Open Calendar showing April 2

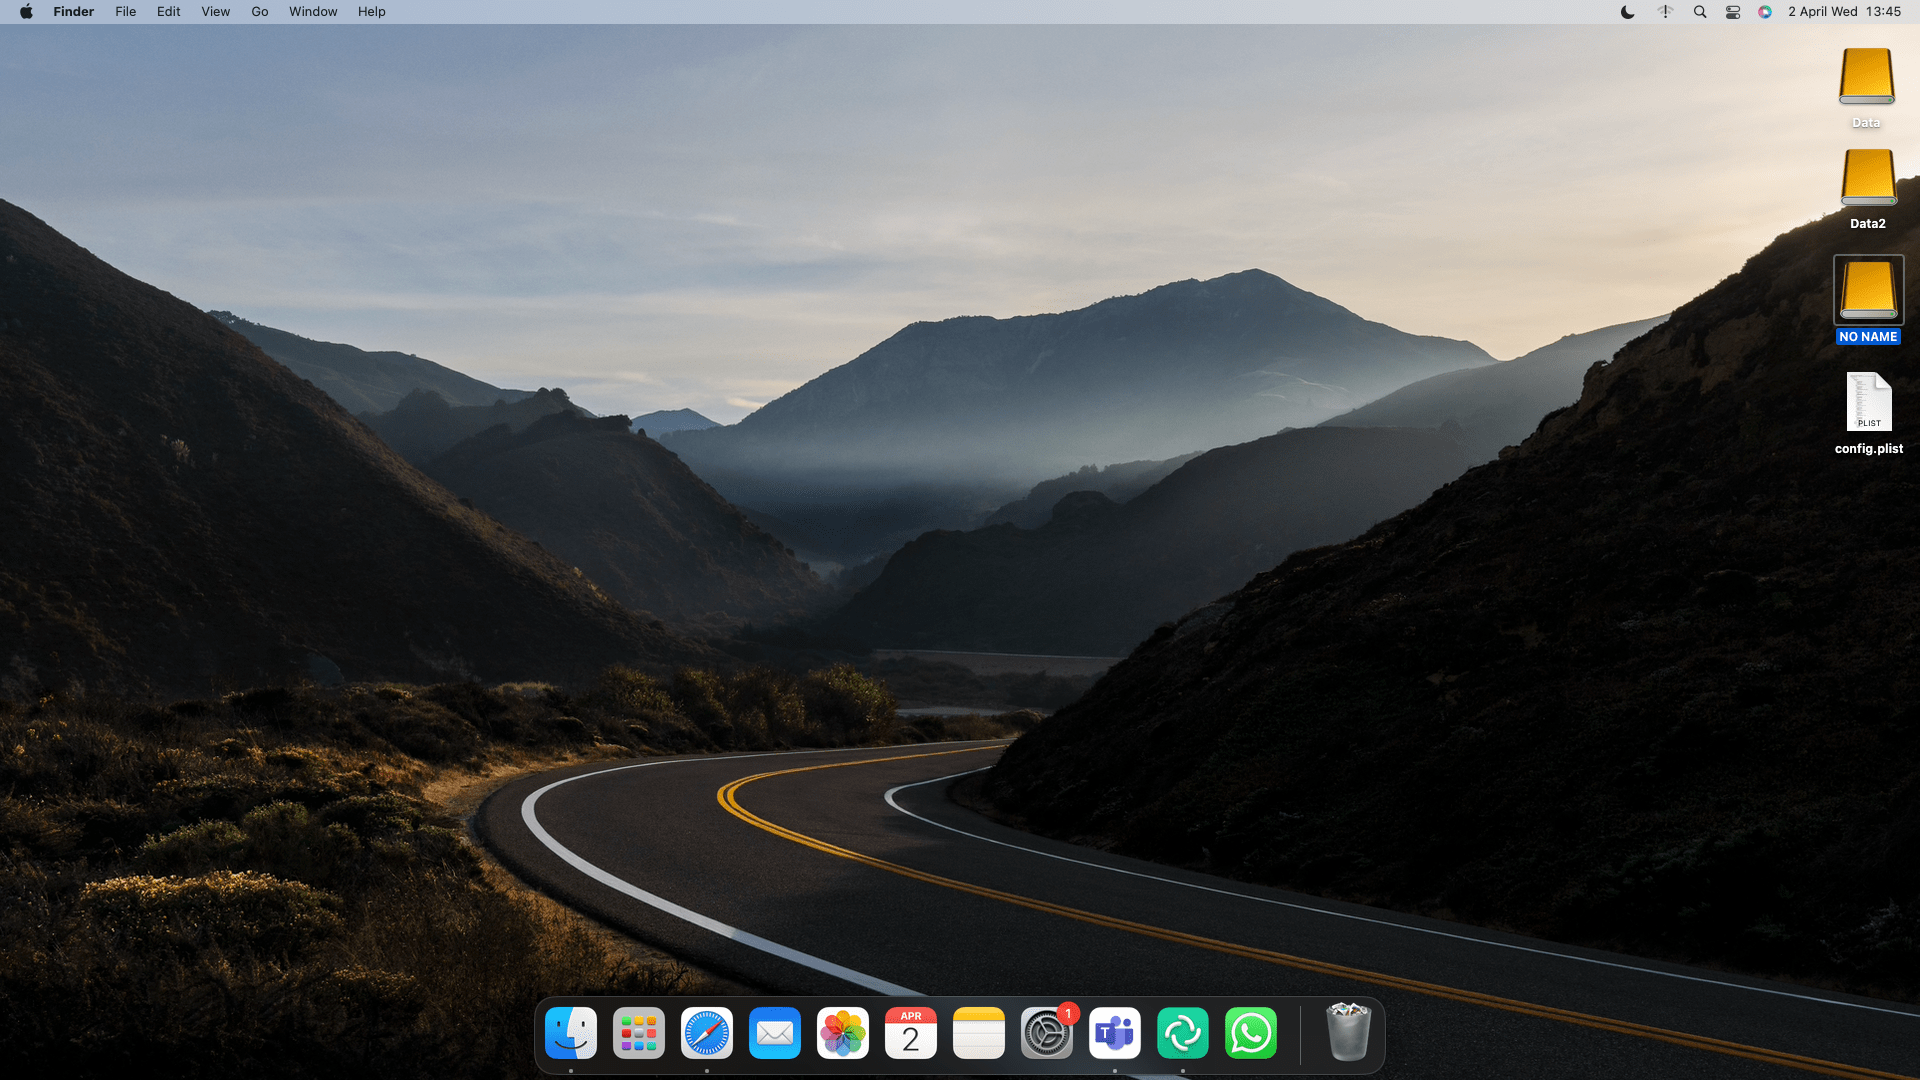click(911, 1033)
